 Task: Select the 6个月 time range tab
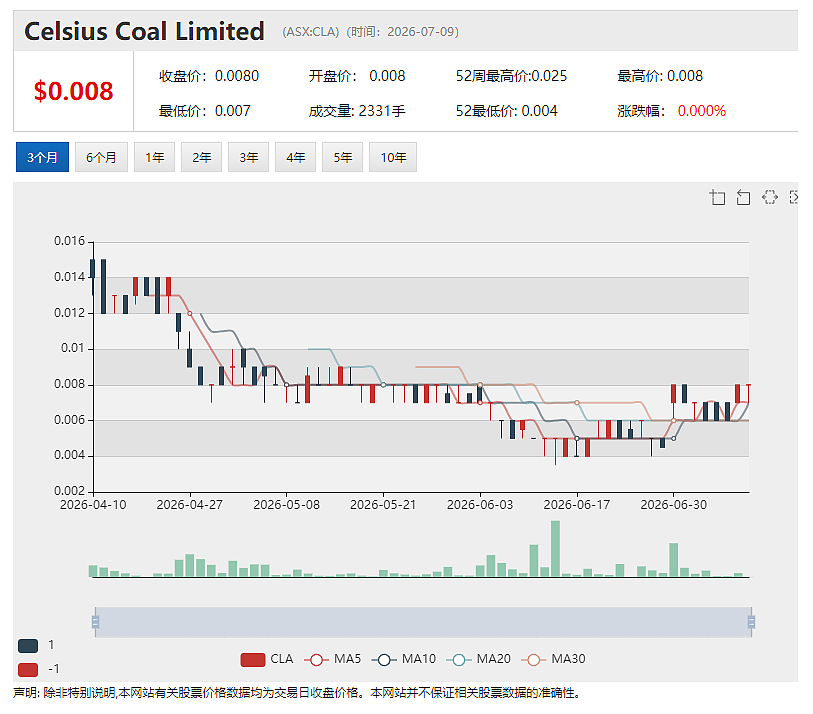click(x=101, y=157)
